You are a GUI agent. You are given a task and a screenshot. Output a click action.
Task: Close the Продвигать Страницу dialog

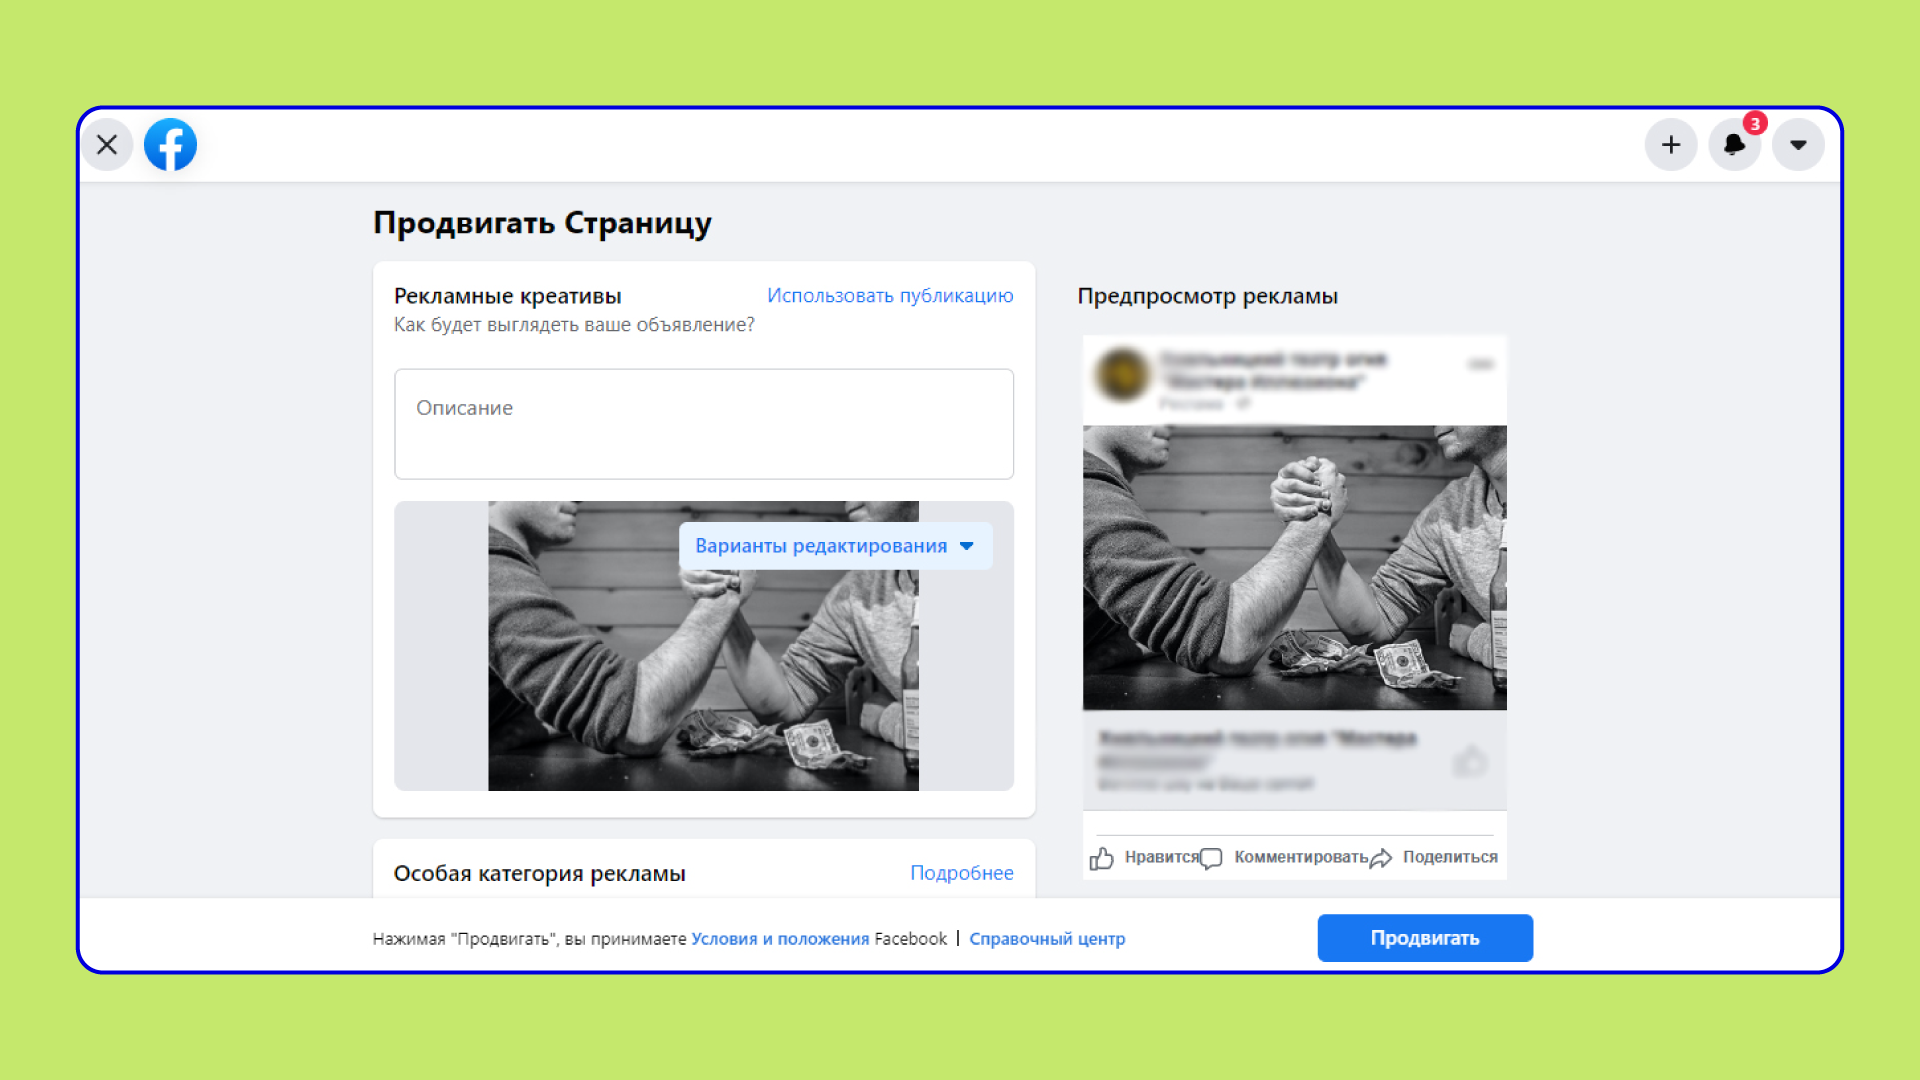(x=107, y=144)
